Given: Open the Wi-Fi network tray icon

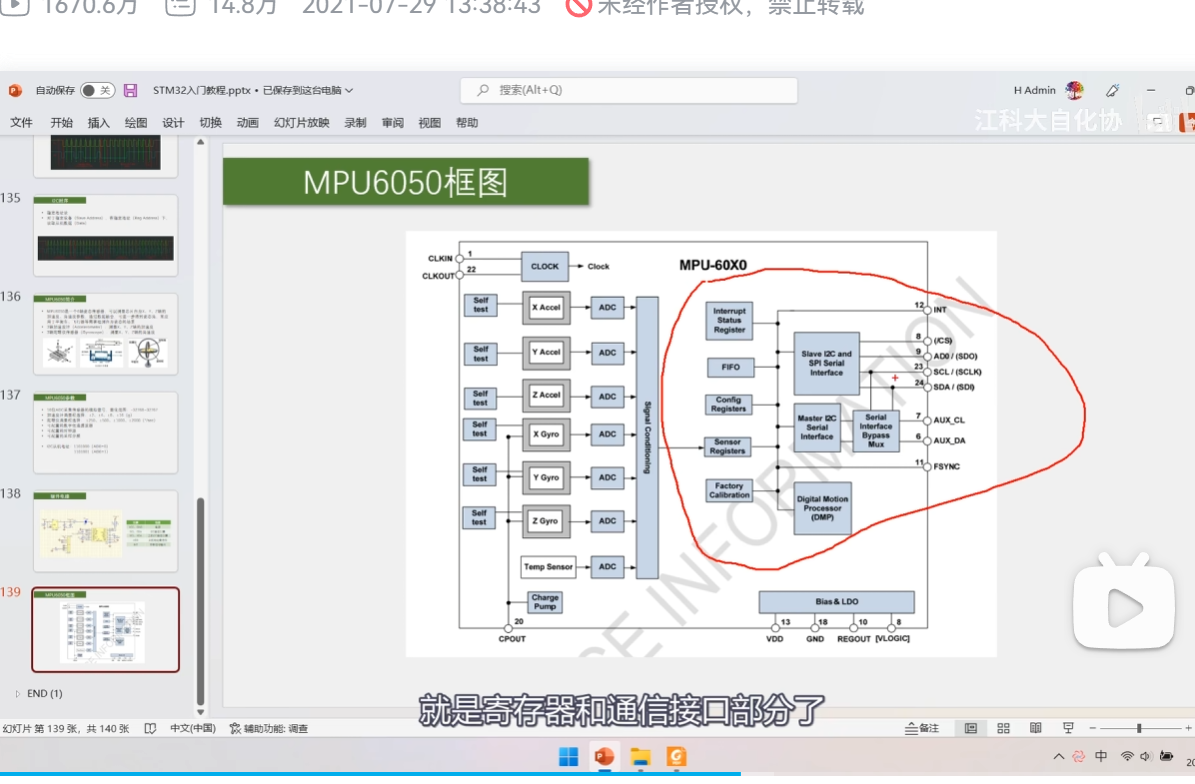Looking at the screenshot, I should (x=1127, y=757).
